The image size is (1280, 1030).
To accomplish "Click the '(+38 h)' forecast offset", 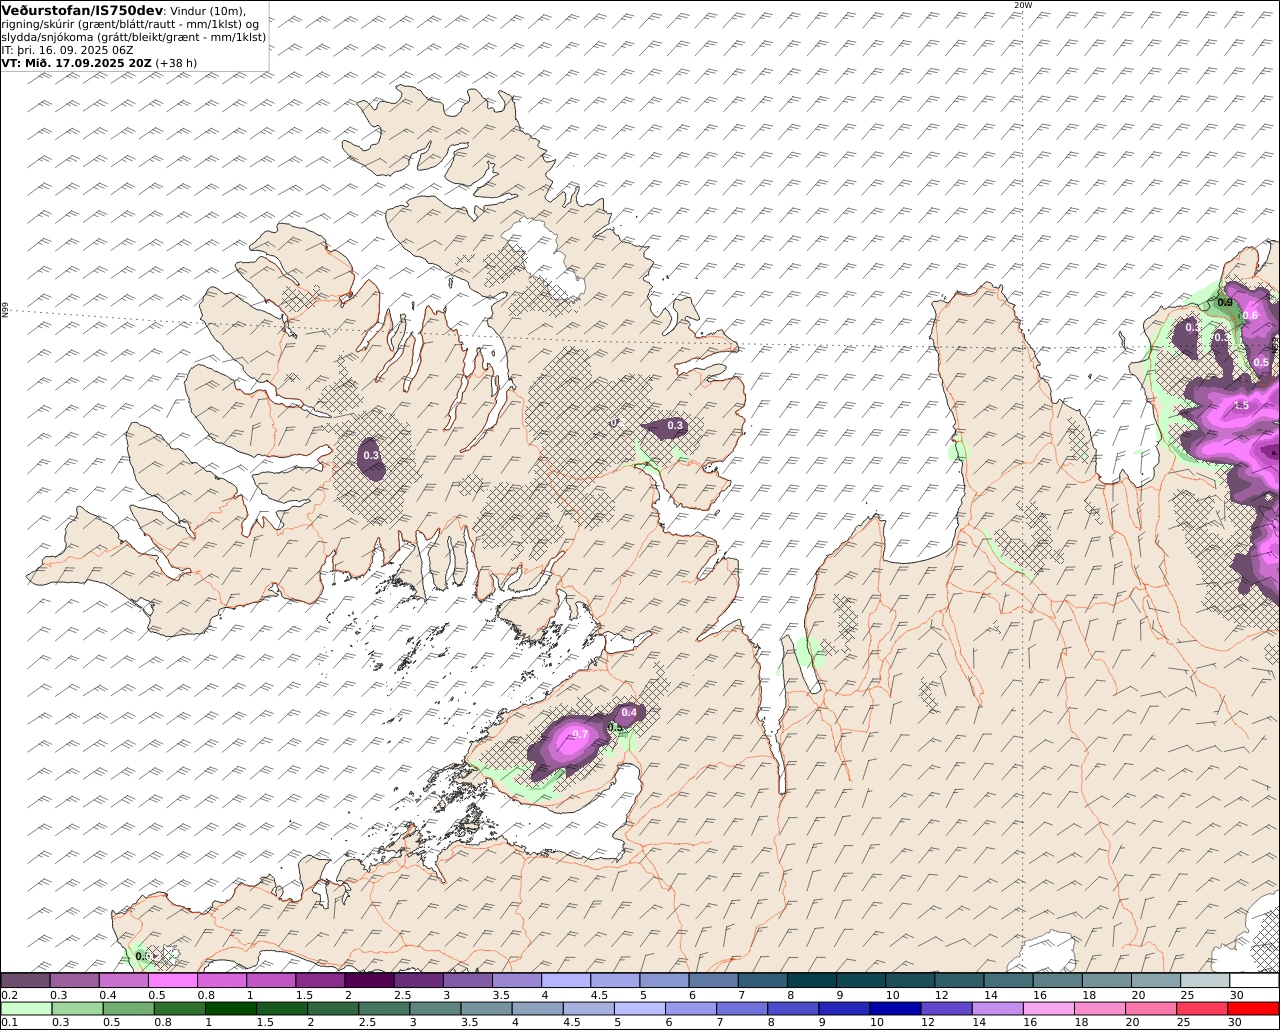I will click(x=177, y=63).
